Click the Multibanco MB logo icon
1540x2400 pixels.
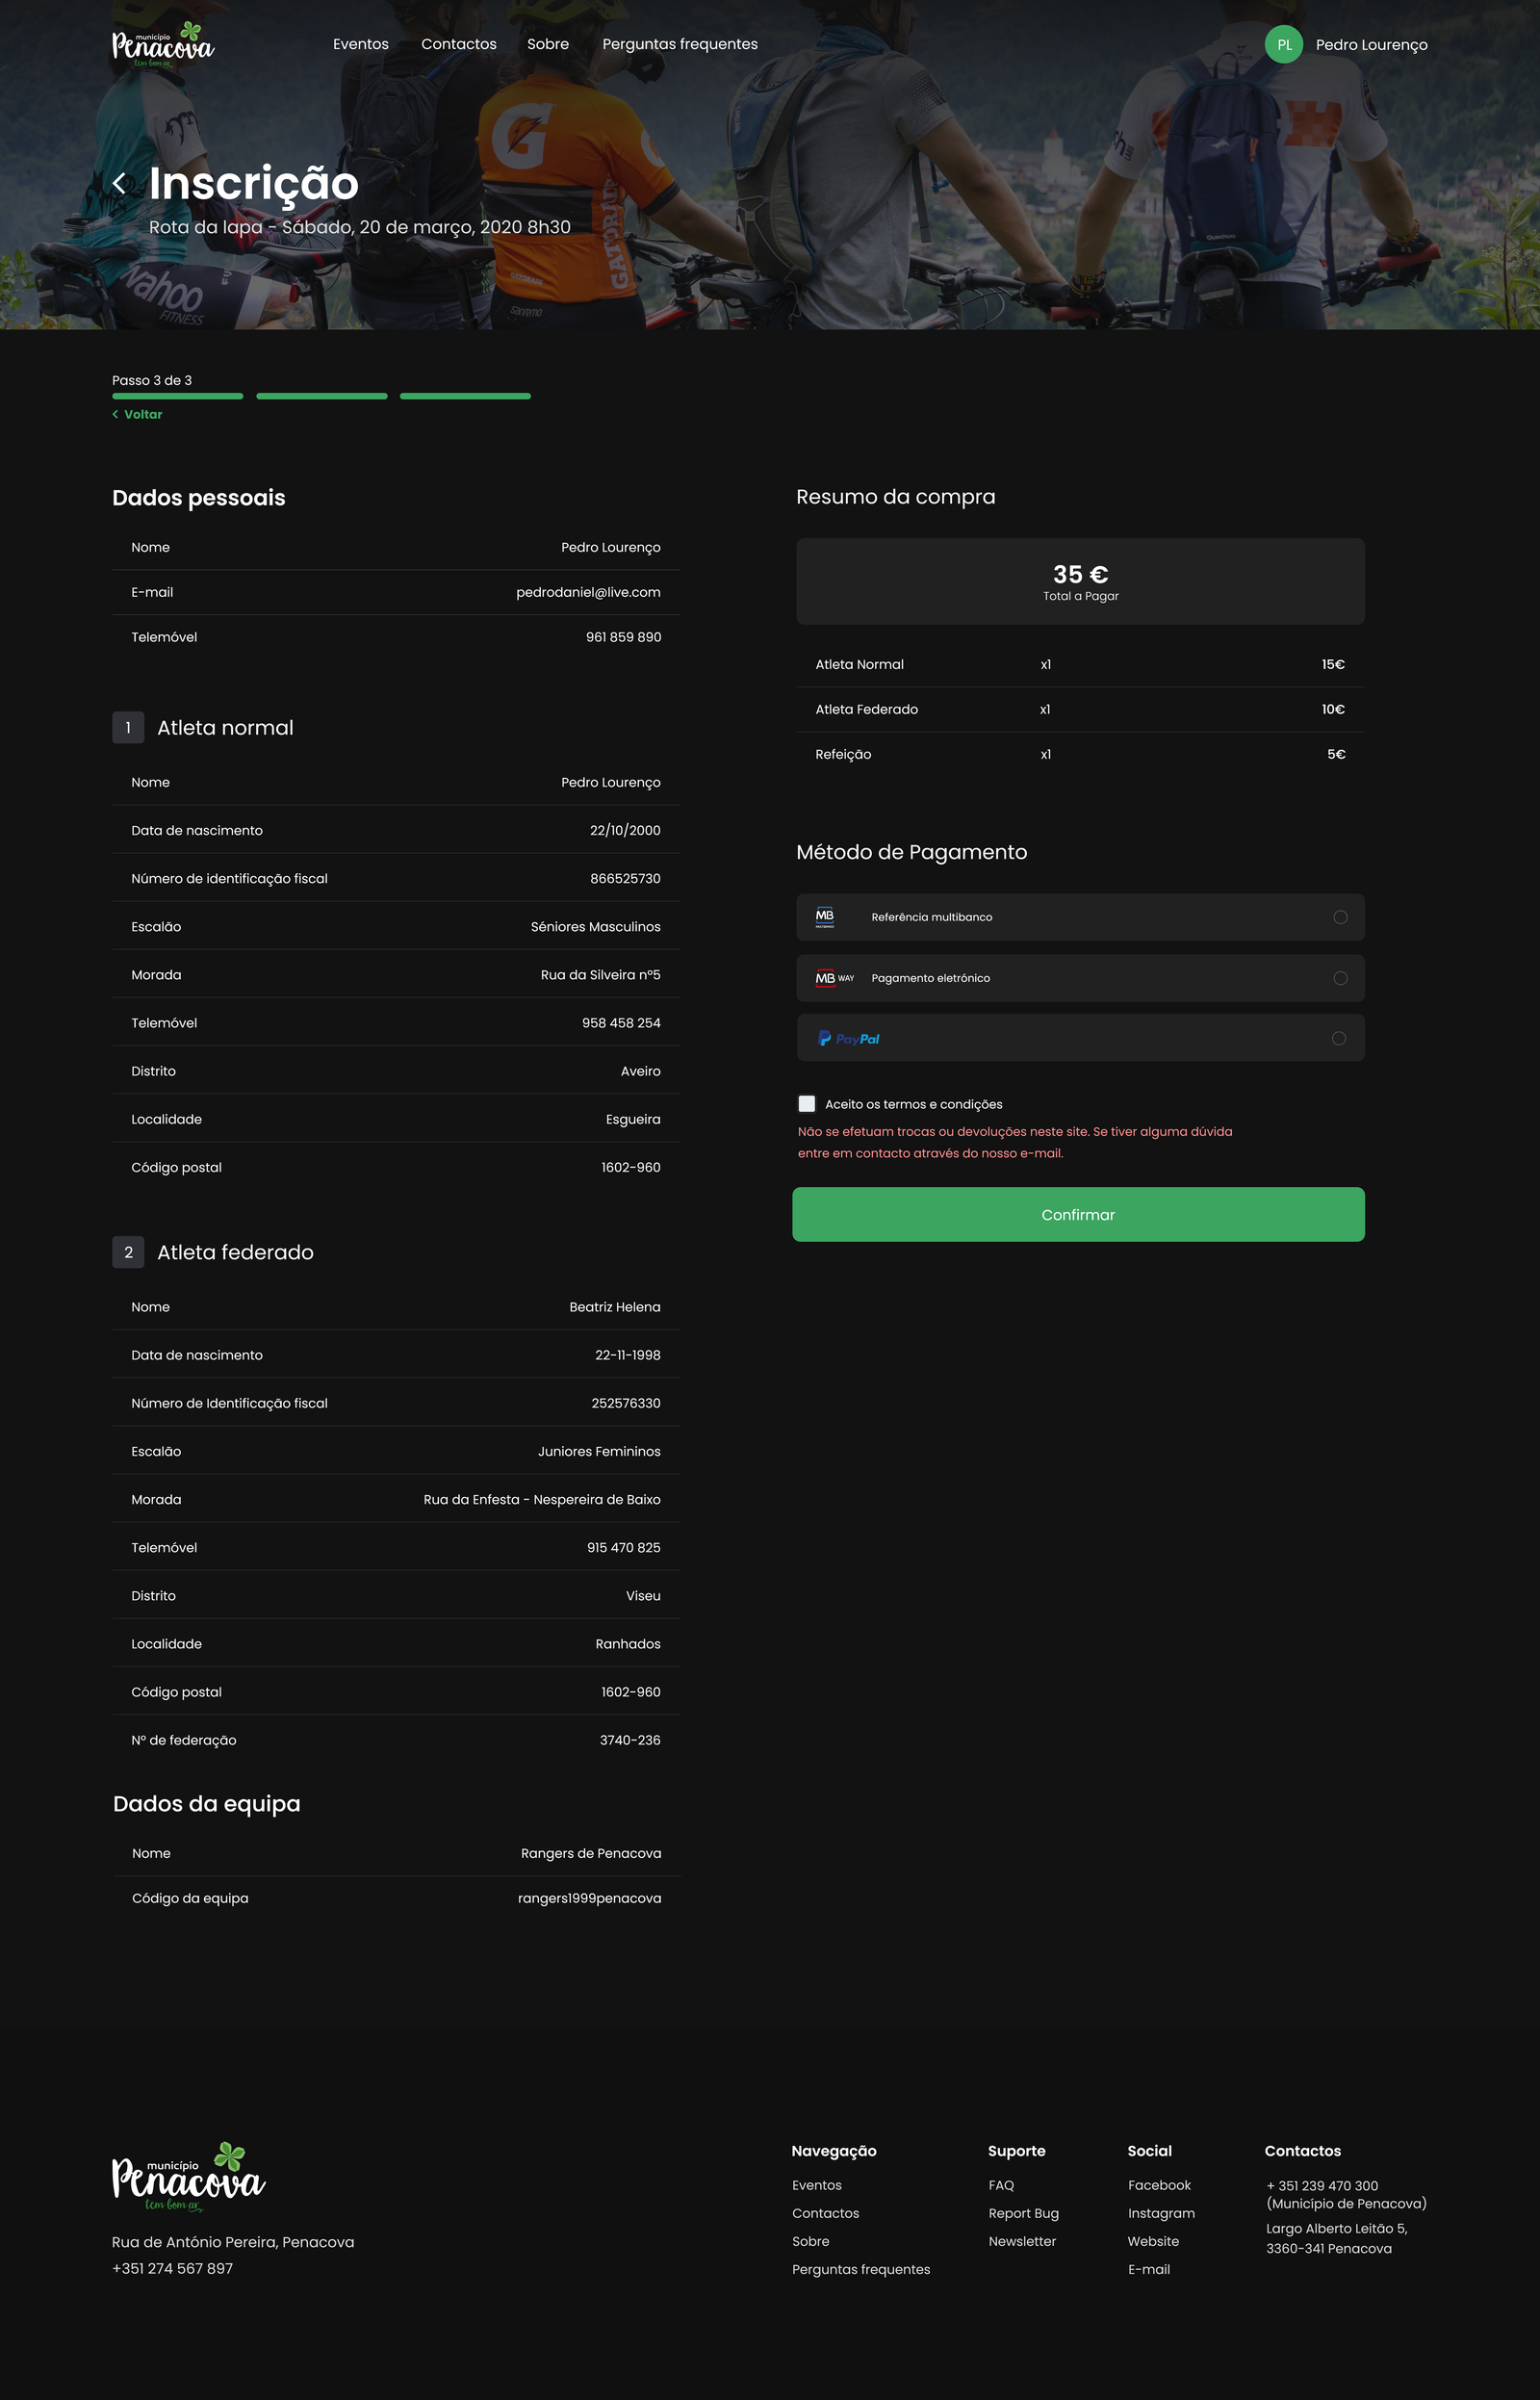point(825,917)
